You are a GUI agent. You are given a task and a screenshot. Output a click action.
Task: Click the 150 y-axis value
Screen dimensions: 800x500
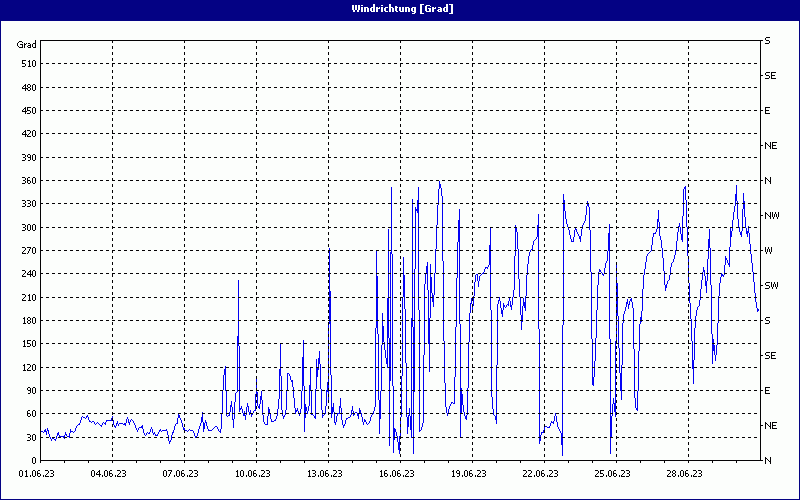click(29, 344)
